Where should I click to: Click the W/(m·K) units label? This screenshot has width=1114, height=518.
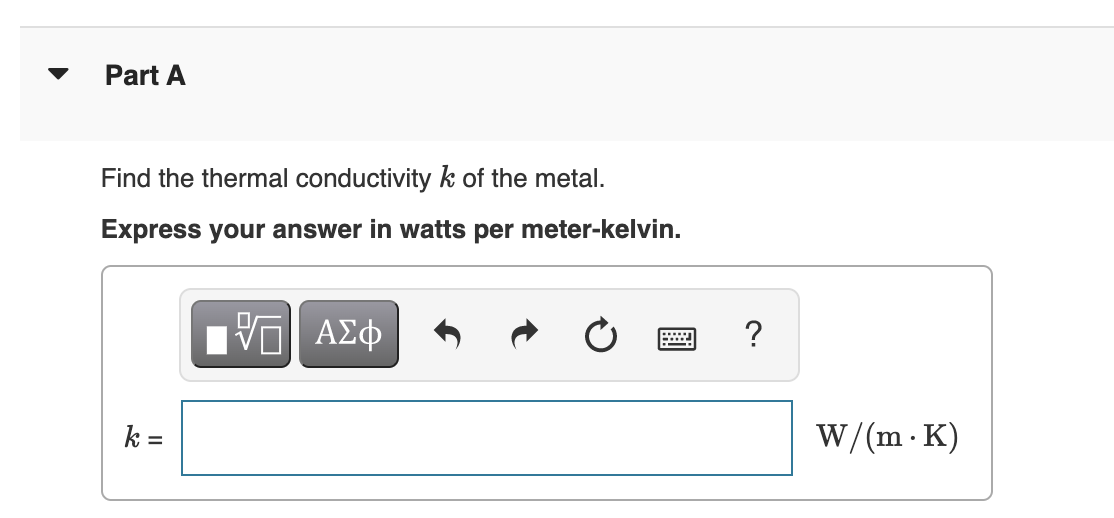click(887, 436)
